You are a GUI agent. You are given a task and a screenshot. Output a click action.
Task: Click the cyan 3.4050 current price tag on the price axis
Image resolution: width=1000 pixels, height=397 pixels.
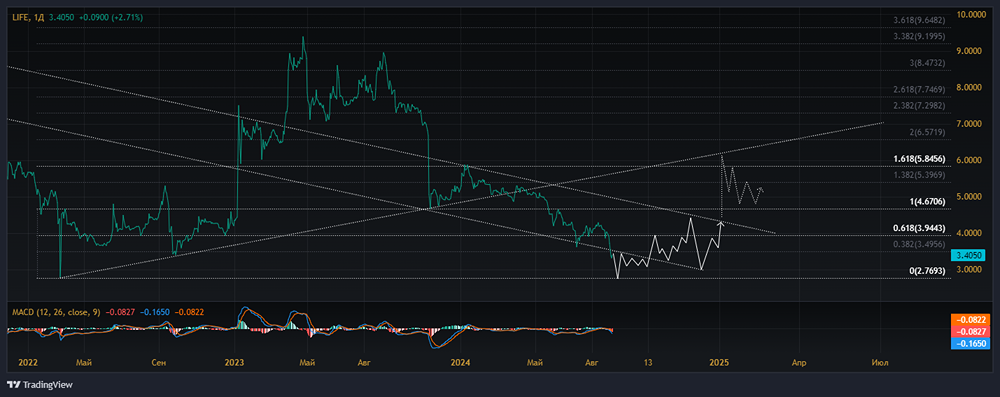[968, 255]
